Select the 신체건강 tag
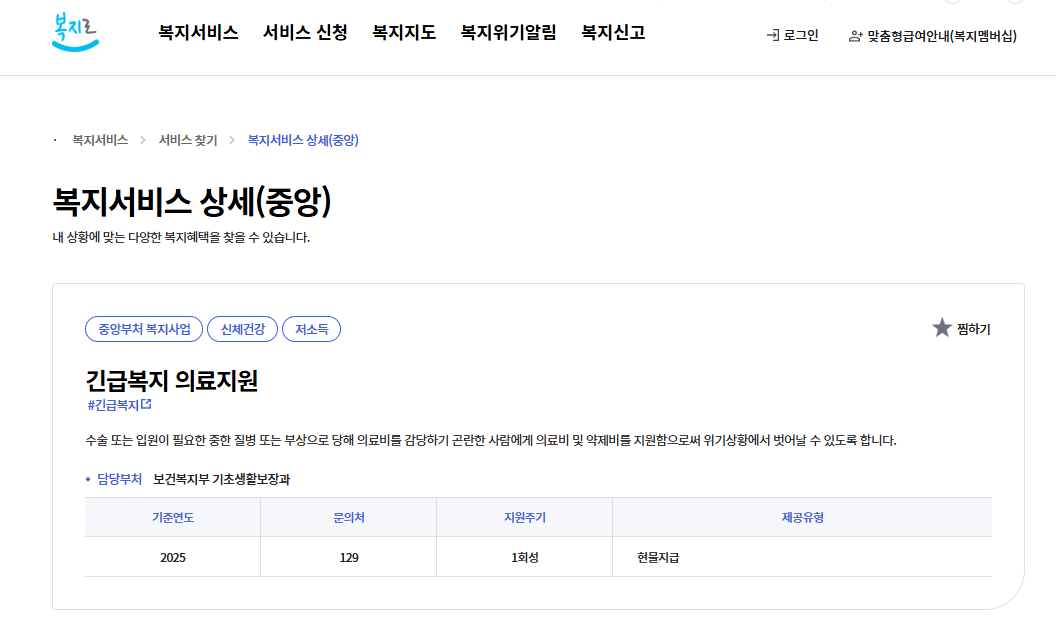The image size is (1056, 624). [x=242, y=329]
